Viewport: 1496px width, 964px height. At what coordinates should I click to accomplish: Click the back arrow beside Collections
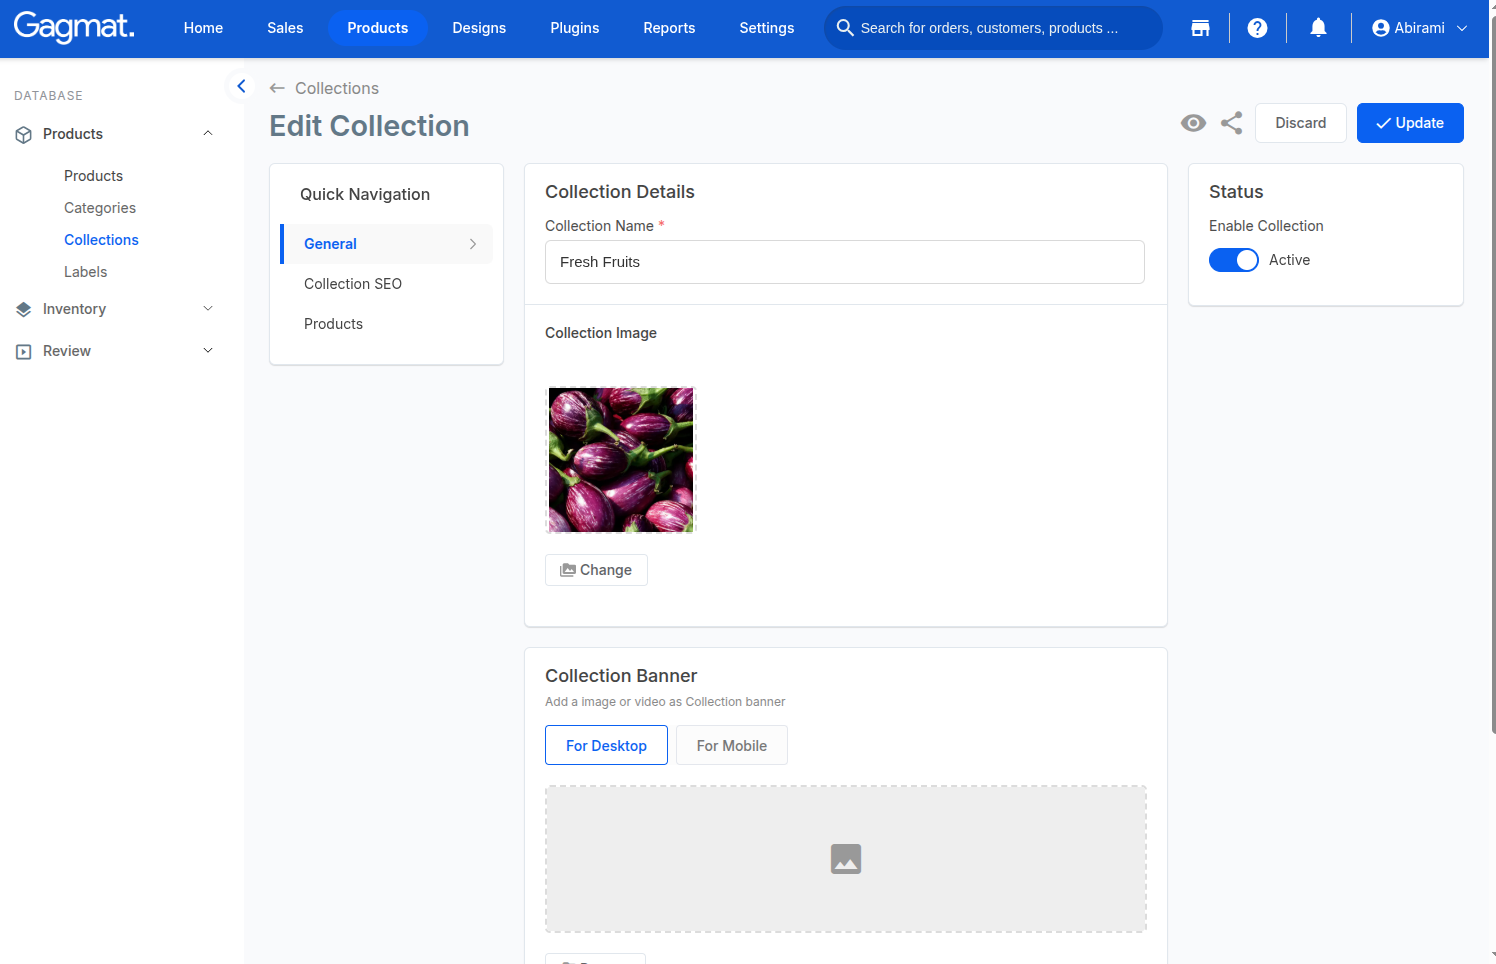[x=277, y=88]
